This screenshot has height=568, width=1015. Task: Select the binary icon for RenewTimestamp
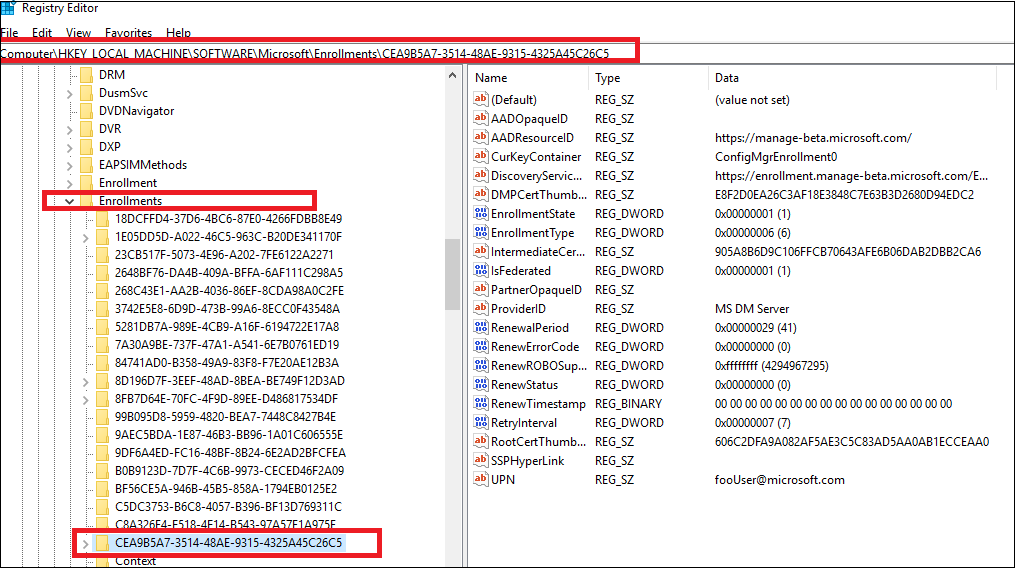[x=480, y=404]
